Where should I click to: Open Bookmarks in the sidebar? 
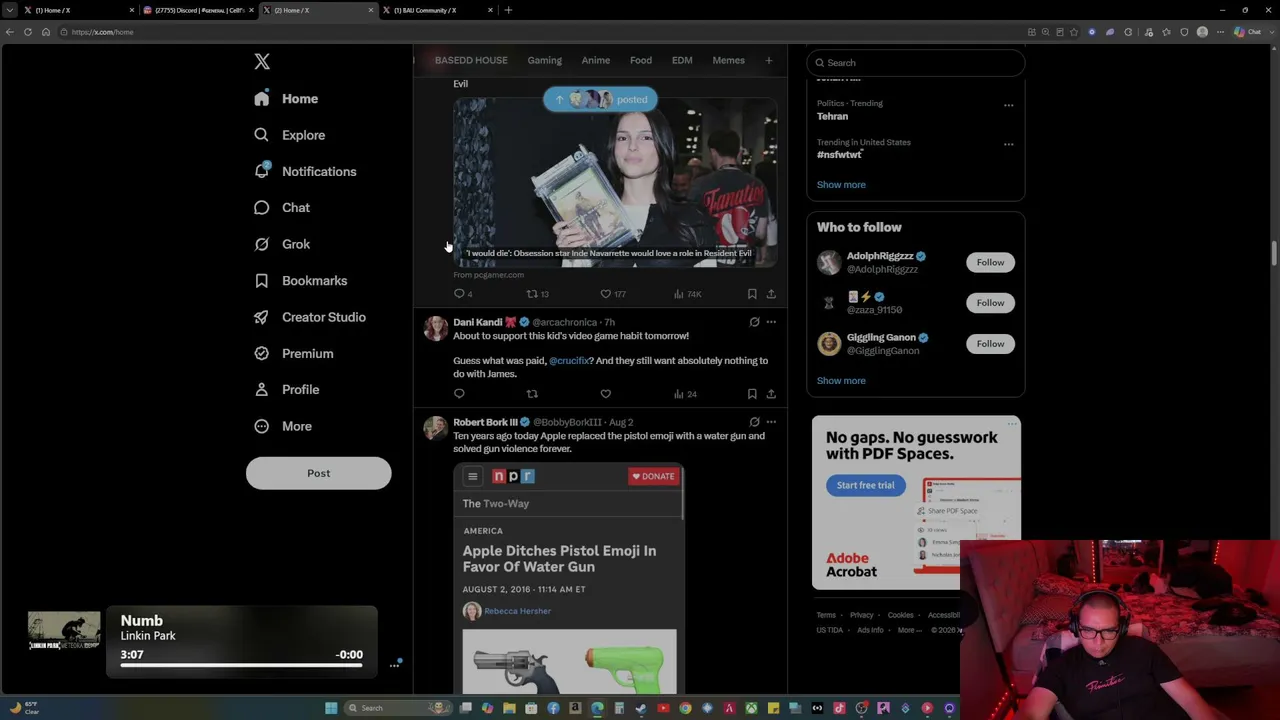click(300, 281)
